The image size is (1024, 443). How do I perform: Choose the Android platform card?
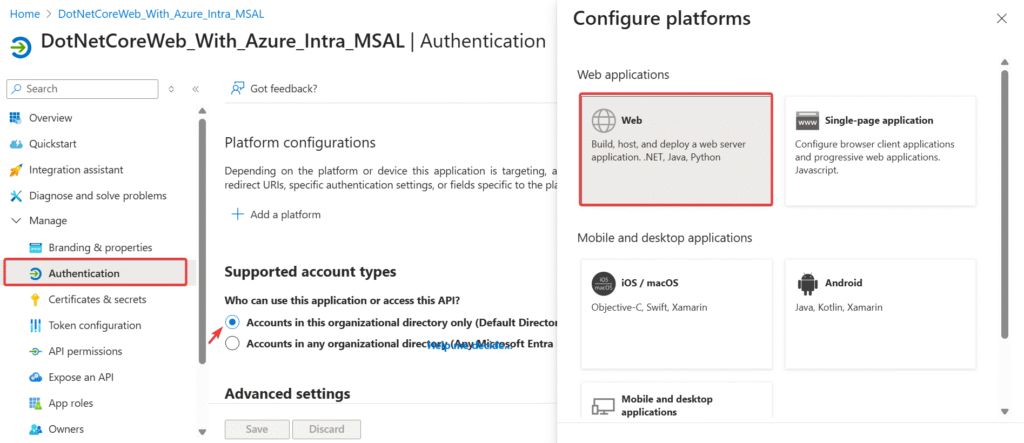pyautogui.click(x=880, y=314)
